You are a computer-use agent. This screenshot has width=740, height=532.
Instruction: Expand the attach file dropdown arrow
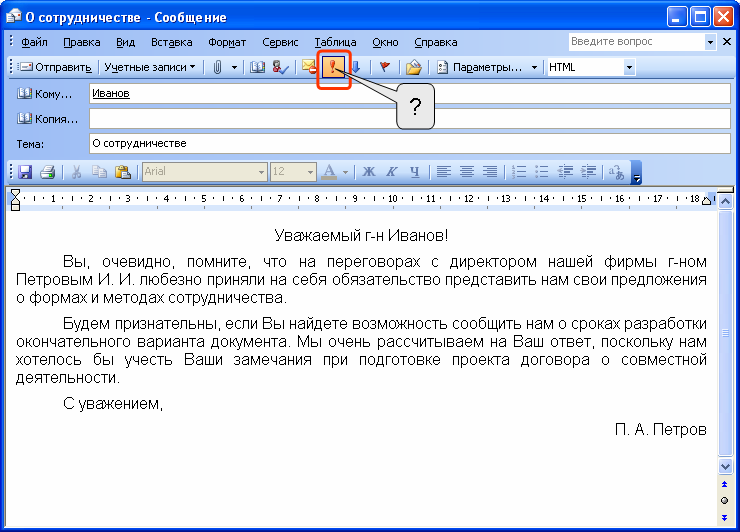coord(234,67)
